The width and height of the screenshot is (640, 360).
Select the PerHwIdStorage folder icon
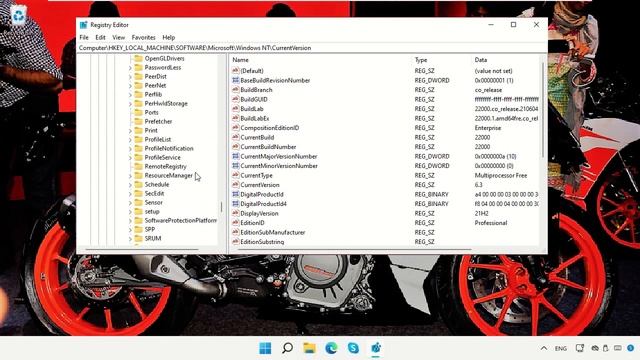138,103
